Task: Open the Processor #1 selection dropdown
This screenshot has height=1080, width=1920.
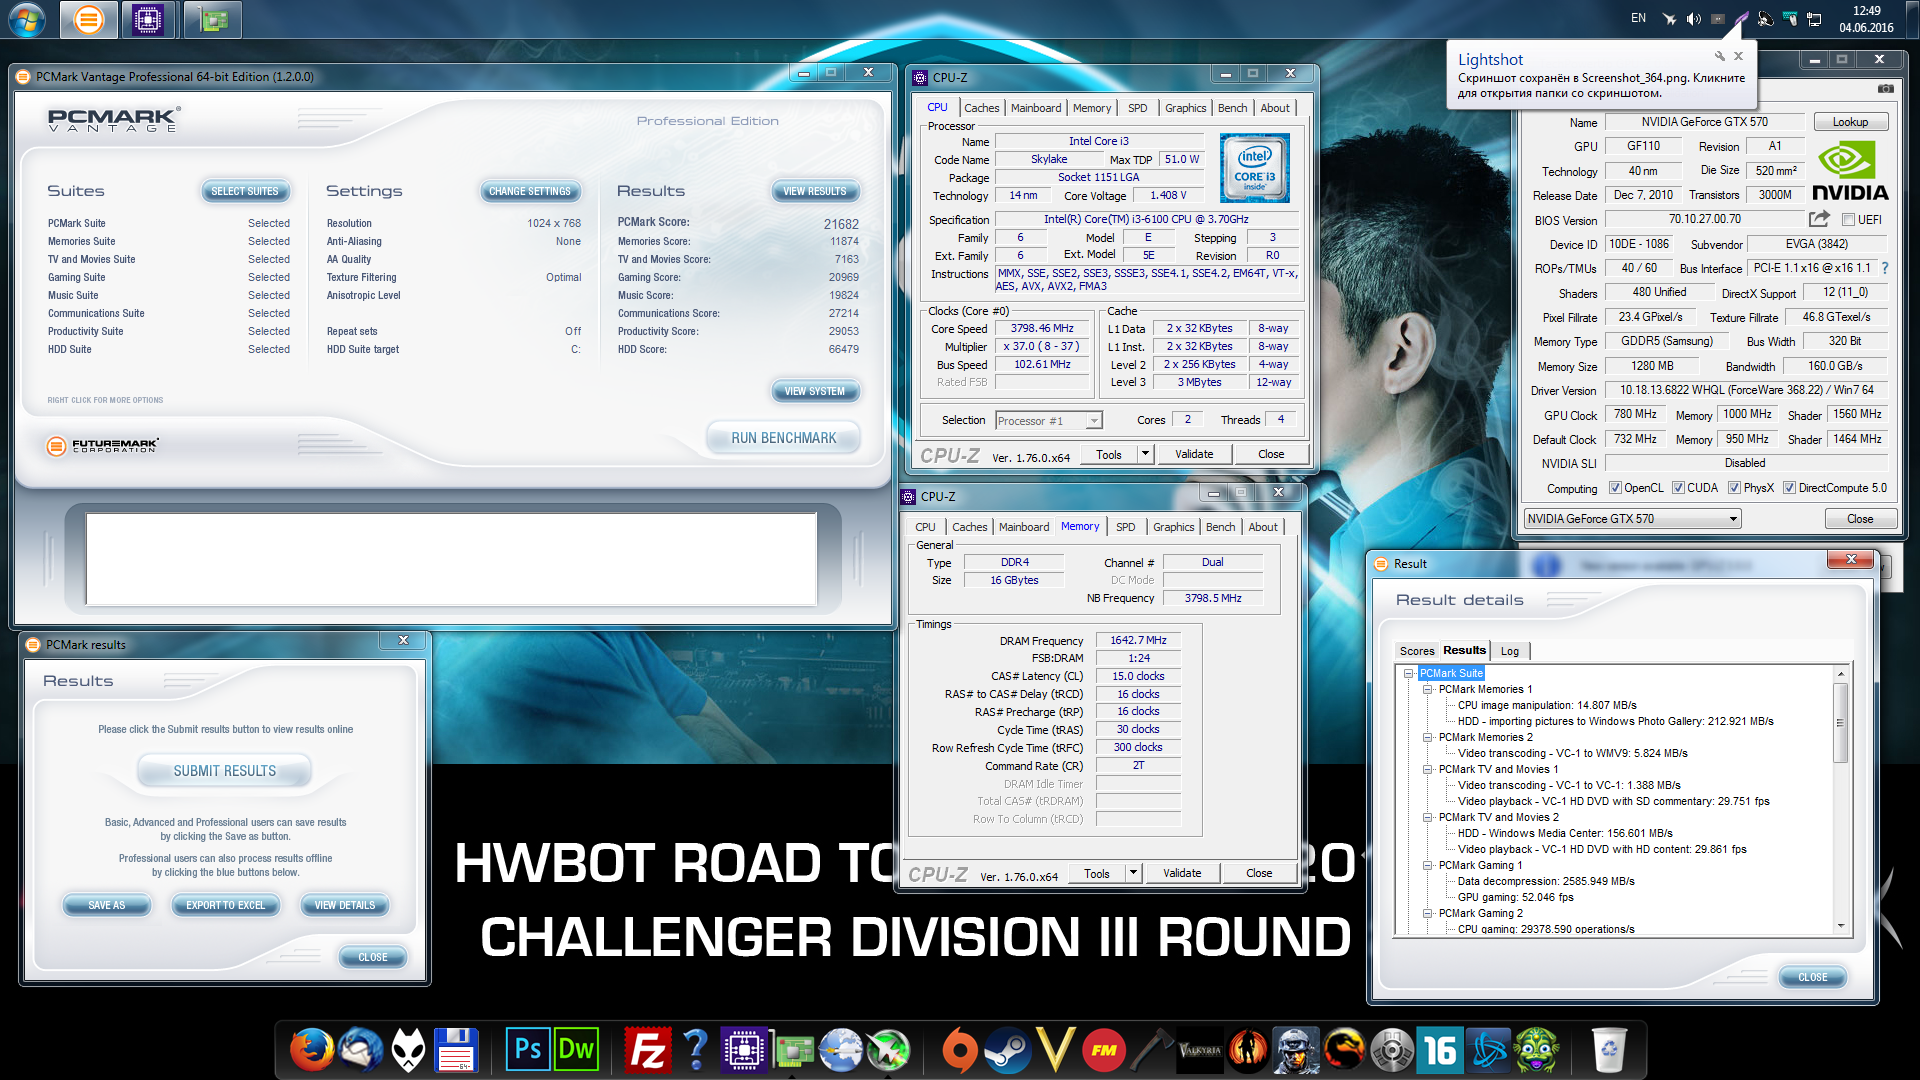Action: (1049, 421)
